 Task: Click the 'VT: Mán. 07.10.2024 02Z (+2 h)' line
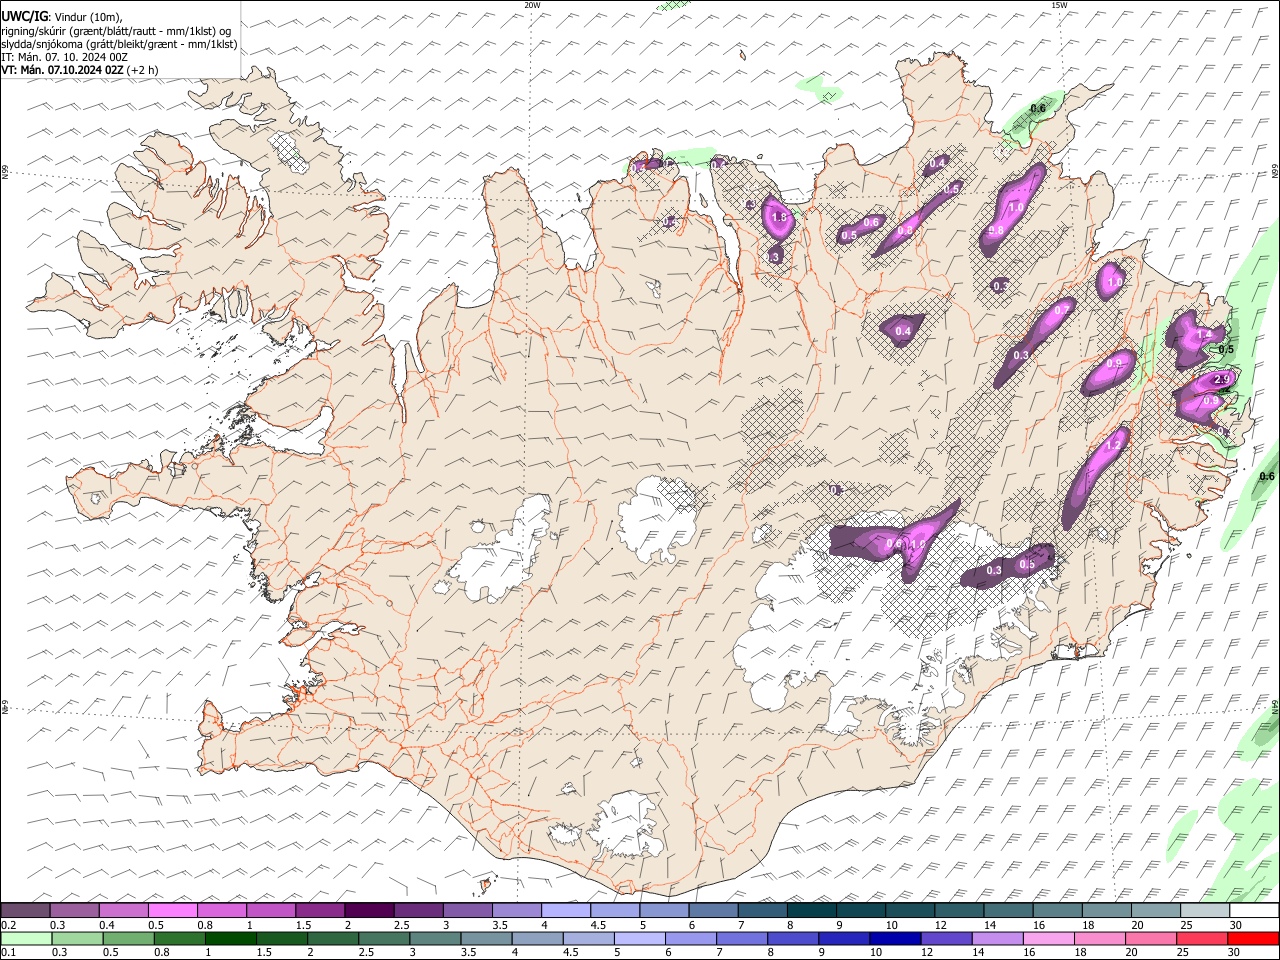[80, 70]
